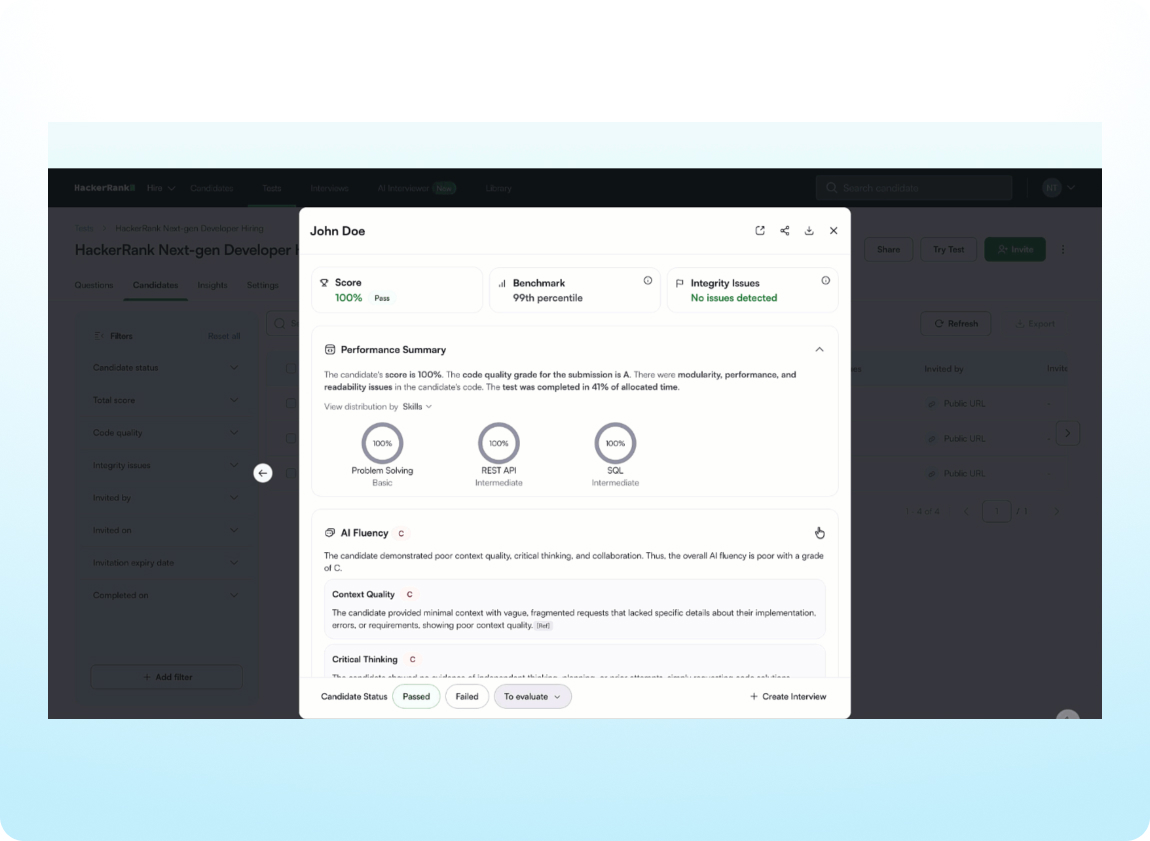
Task: Click the share icon in John Doe panel
Action: click(x=785, y=230)
